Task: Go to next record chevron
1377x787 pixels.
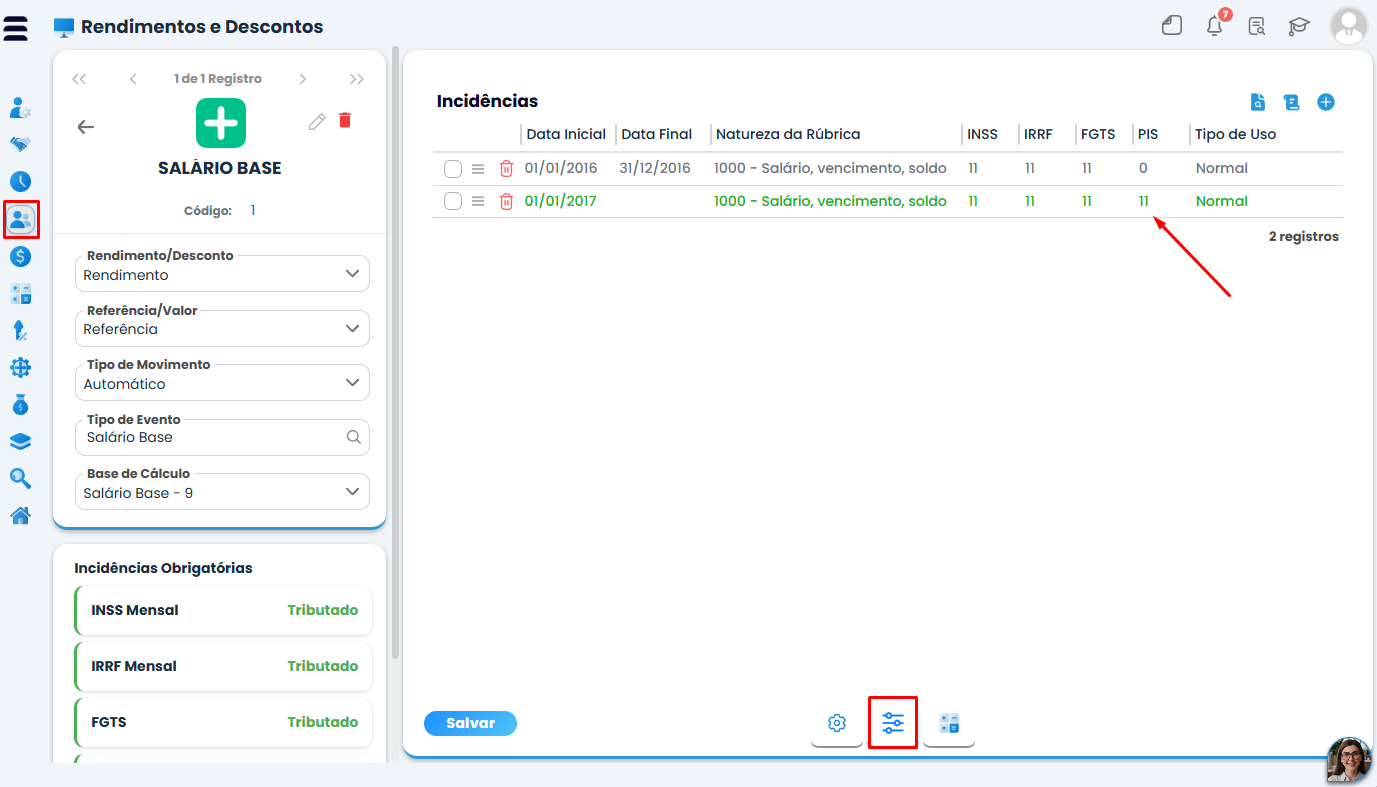Action: (303, 79)
